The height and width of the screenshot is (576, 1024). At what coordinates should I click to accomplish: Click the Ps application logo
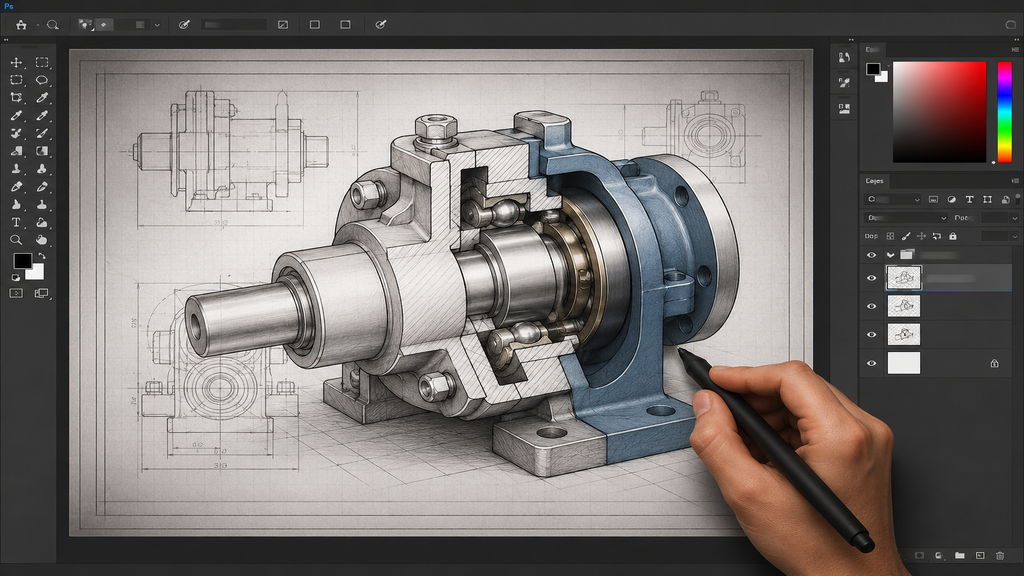click(x=8, y=6)
